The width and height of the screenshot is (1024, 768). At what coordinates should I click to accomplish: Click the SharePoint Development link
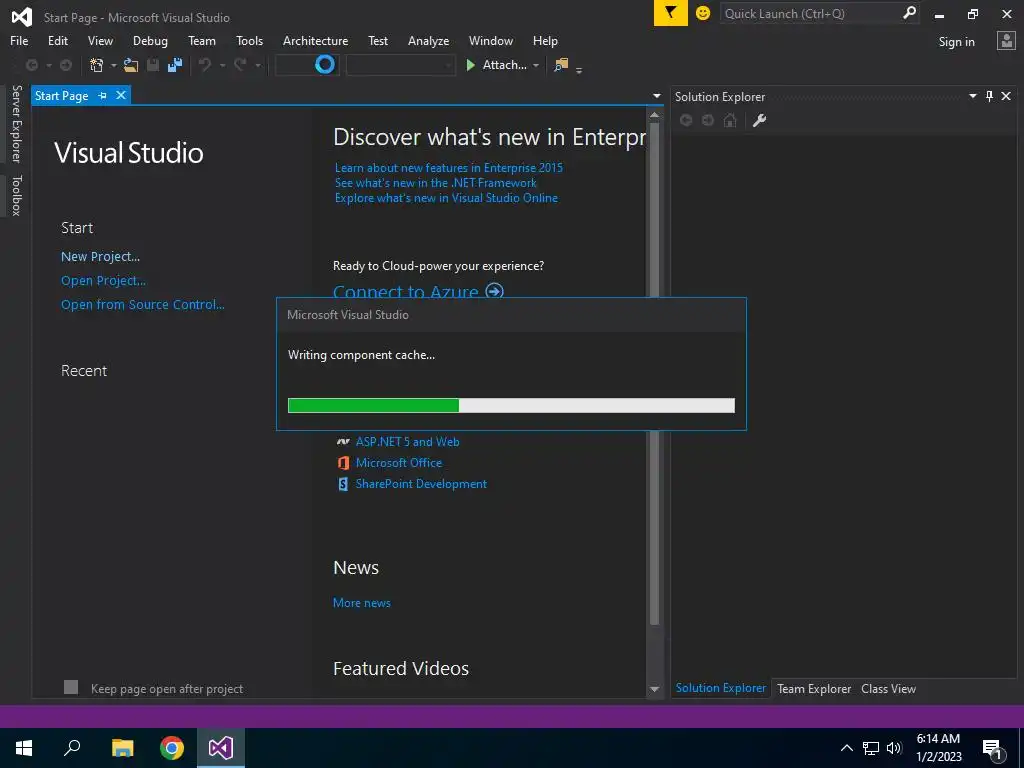[421, 484]
